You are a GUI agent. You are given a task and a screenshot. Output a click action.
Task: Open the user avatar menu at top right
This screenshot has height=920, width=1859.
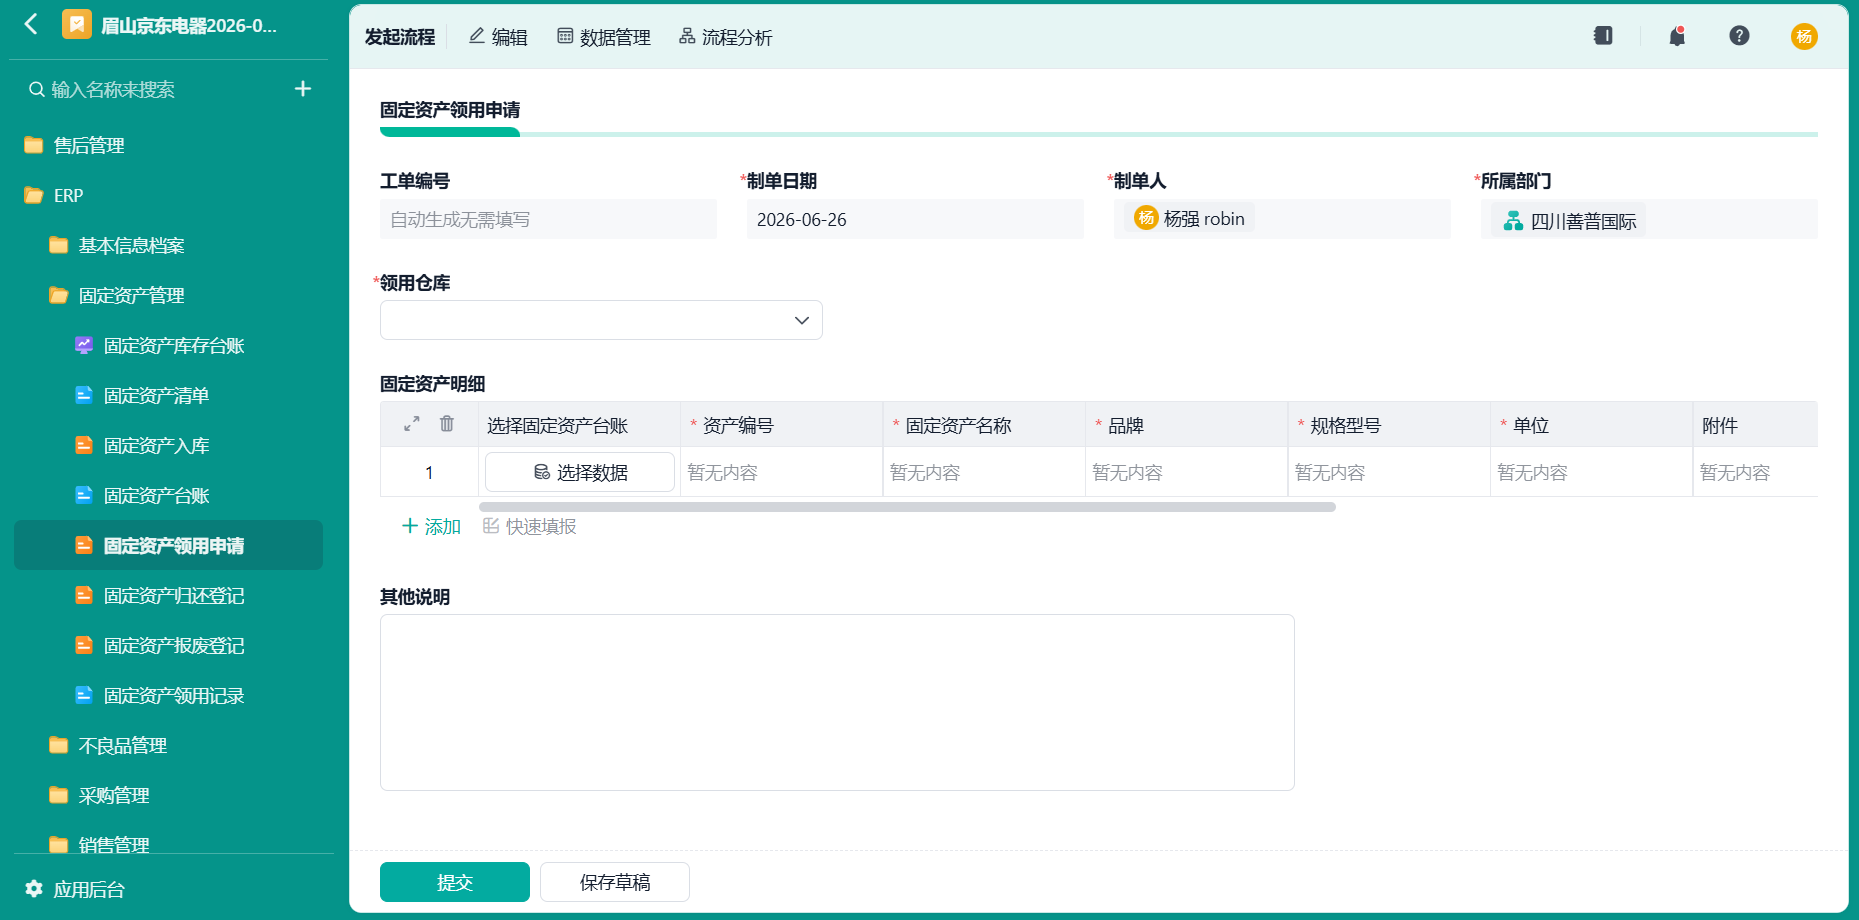click(1804, 37)
